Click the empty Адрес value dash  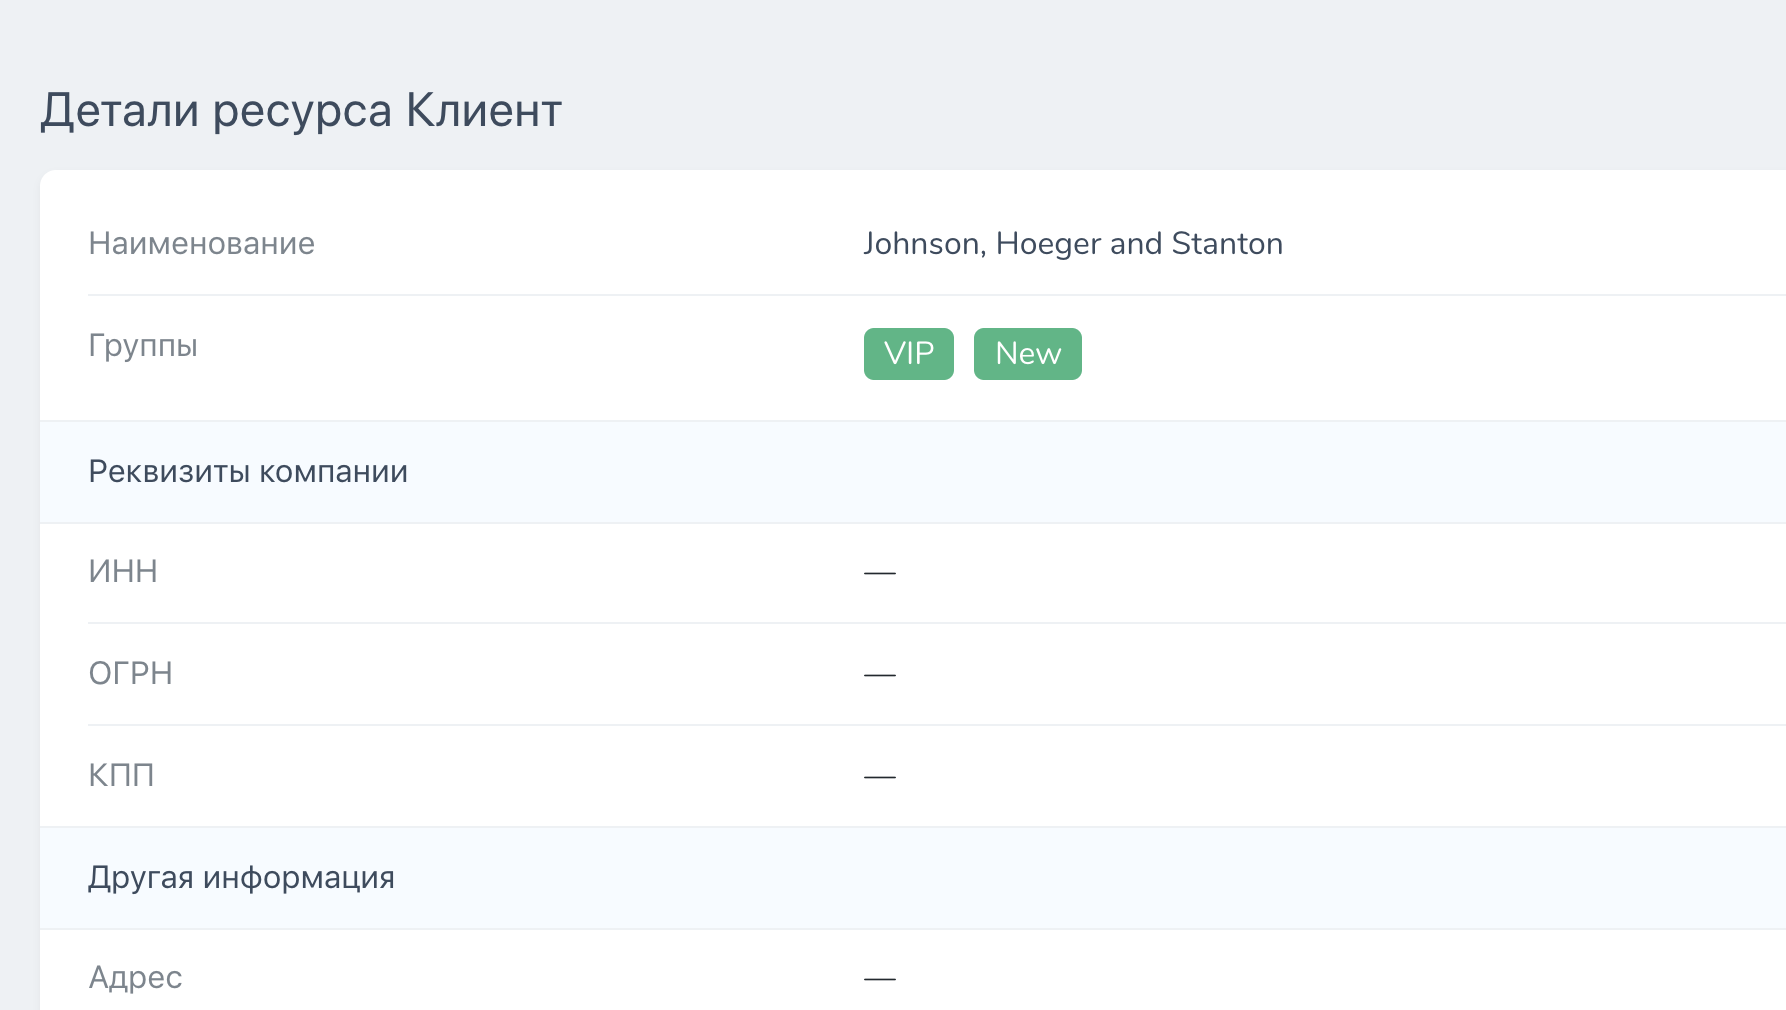(880, 979)
